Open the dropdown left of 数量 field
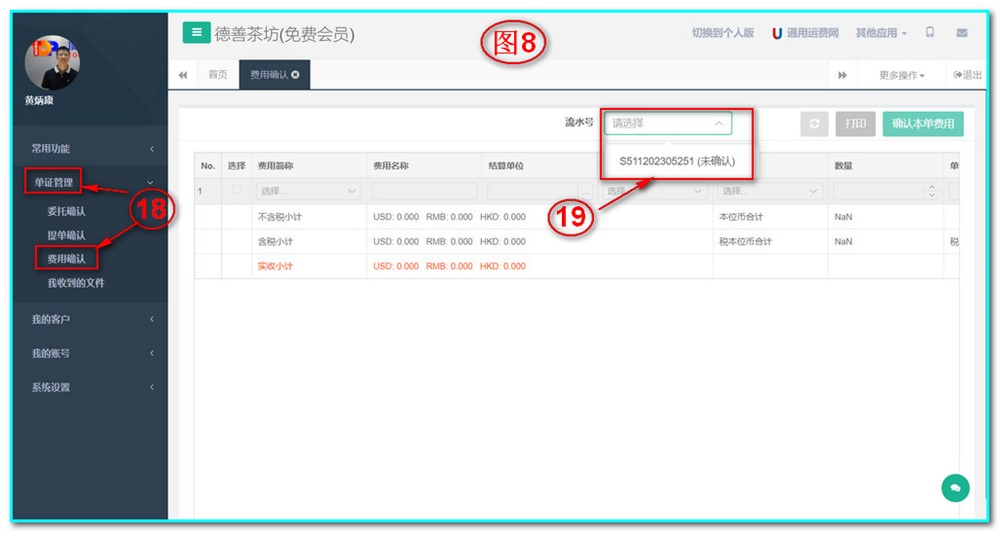The width and height of the screenshot is (1000, 533). 769,191
